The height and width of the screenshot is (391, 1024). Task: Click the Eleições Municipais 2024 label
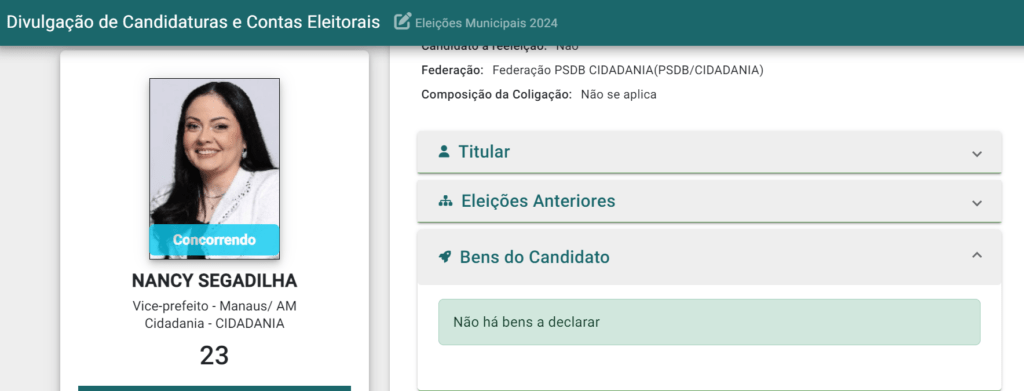[486, 23]
